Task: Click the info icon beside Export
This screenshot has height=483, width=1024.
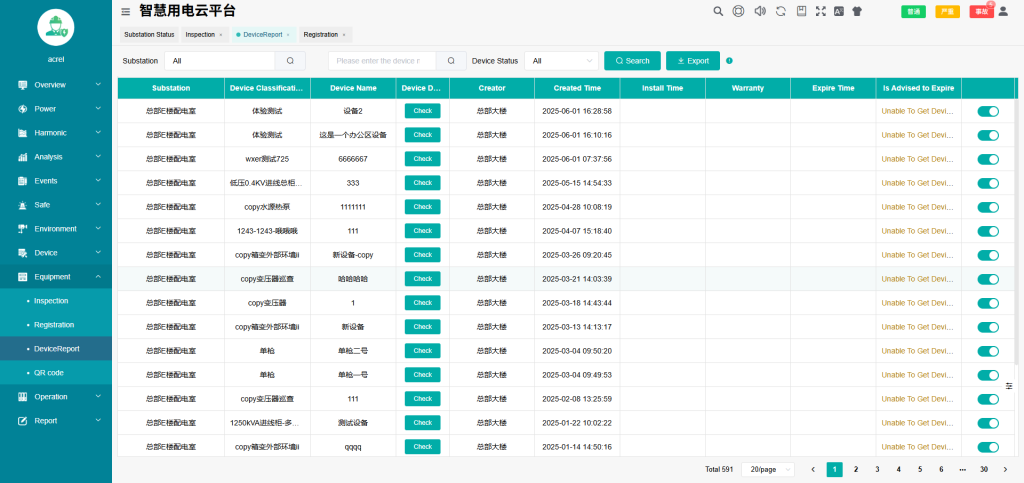Action: click(729, 61)
